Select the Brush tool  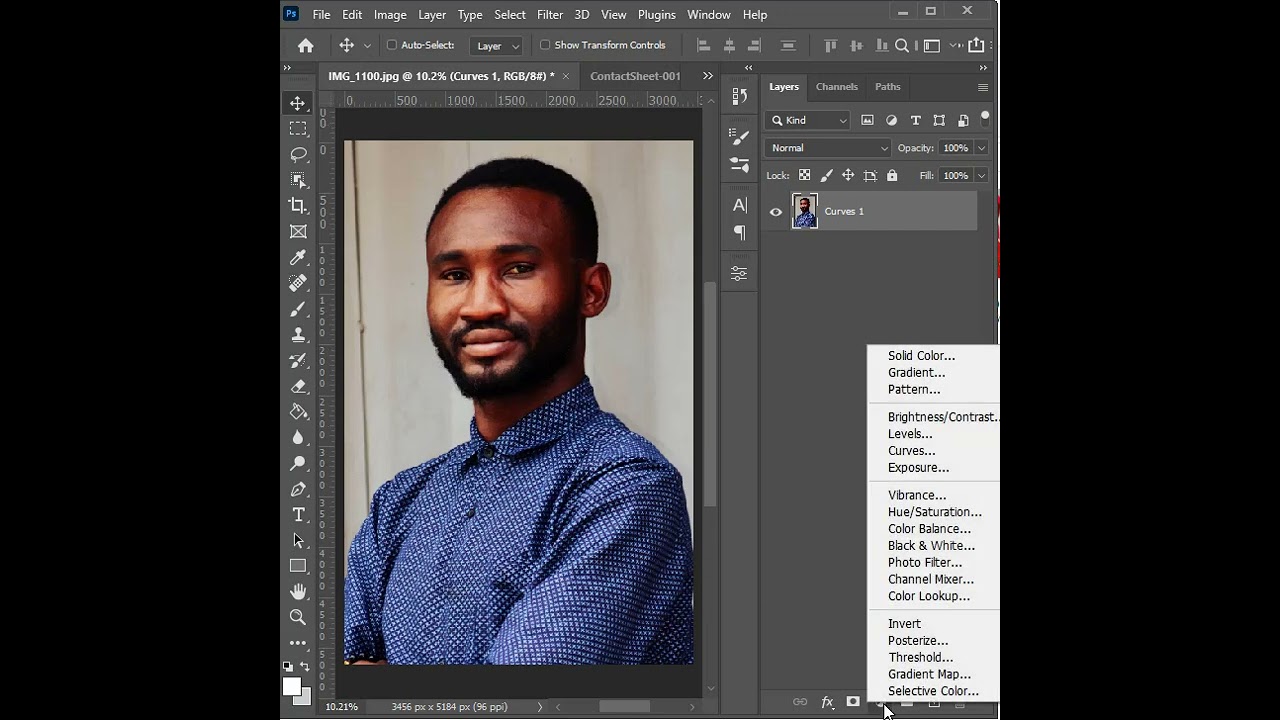[x=298, y=309]
